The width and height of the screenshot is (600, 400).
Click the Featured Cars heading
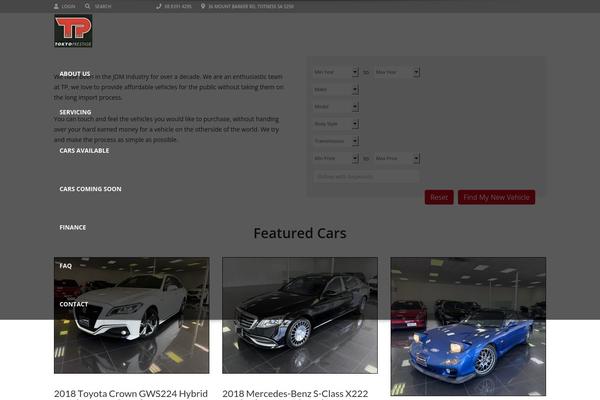pyautogui.click(x=300, y=233)
